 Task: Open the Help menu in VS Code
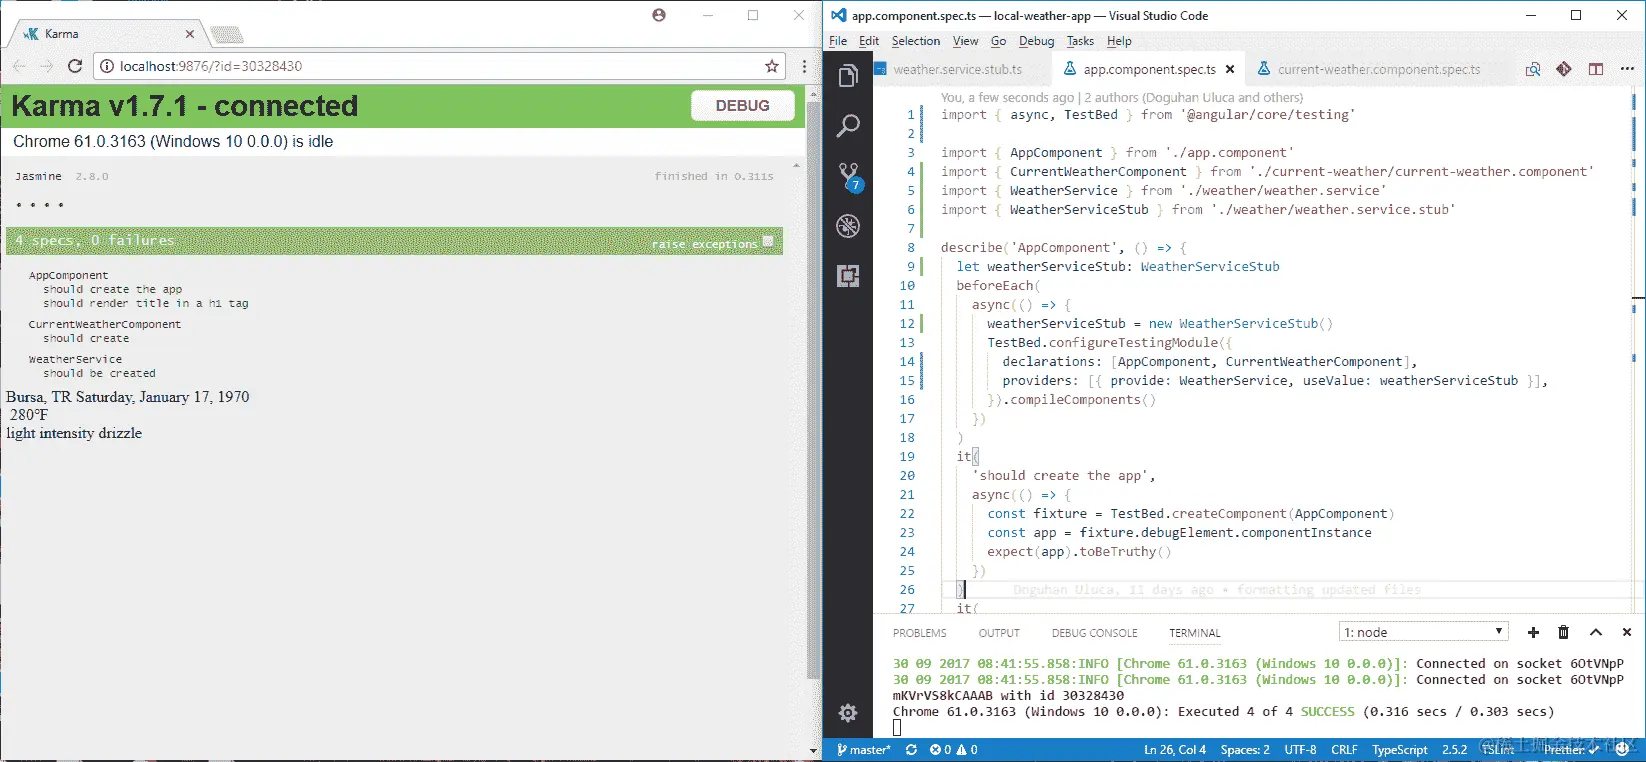1119,41
